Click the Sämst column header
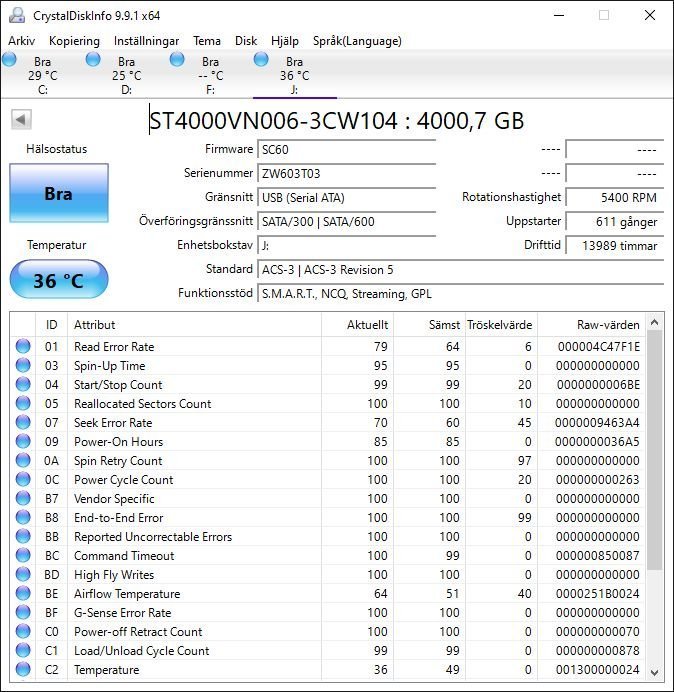This screenshot has width=674, height=692. point(429,325)
